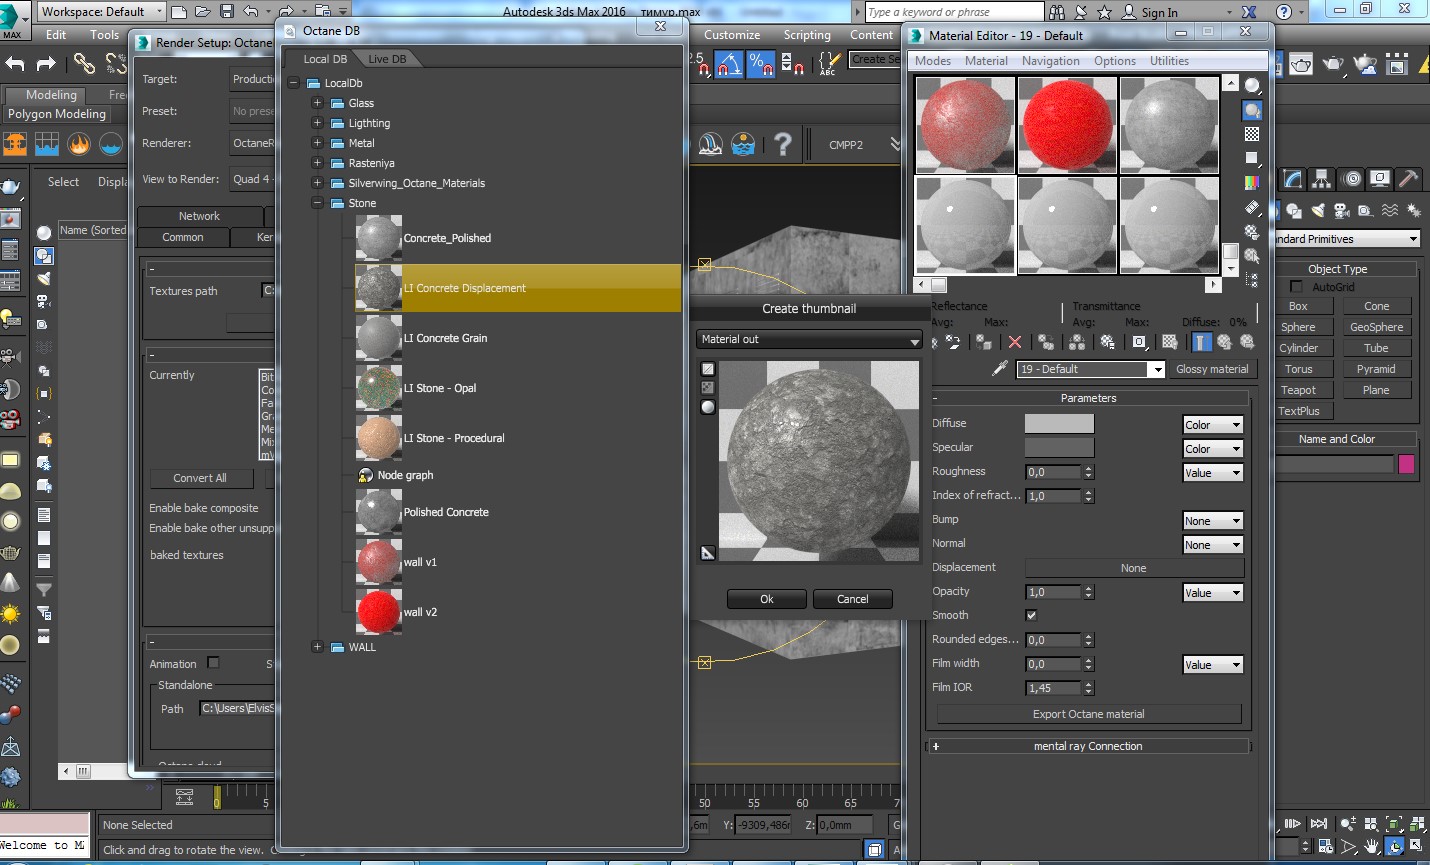Click the Convert All button
Image resolution: width=1430 pixels, height=865 pixels.
(200, 478)
